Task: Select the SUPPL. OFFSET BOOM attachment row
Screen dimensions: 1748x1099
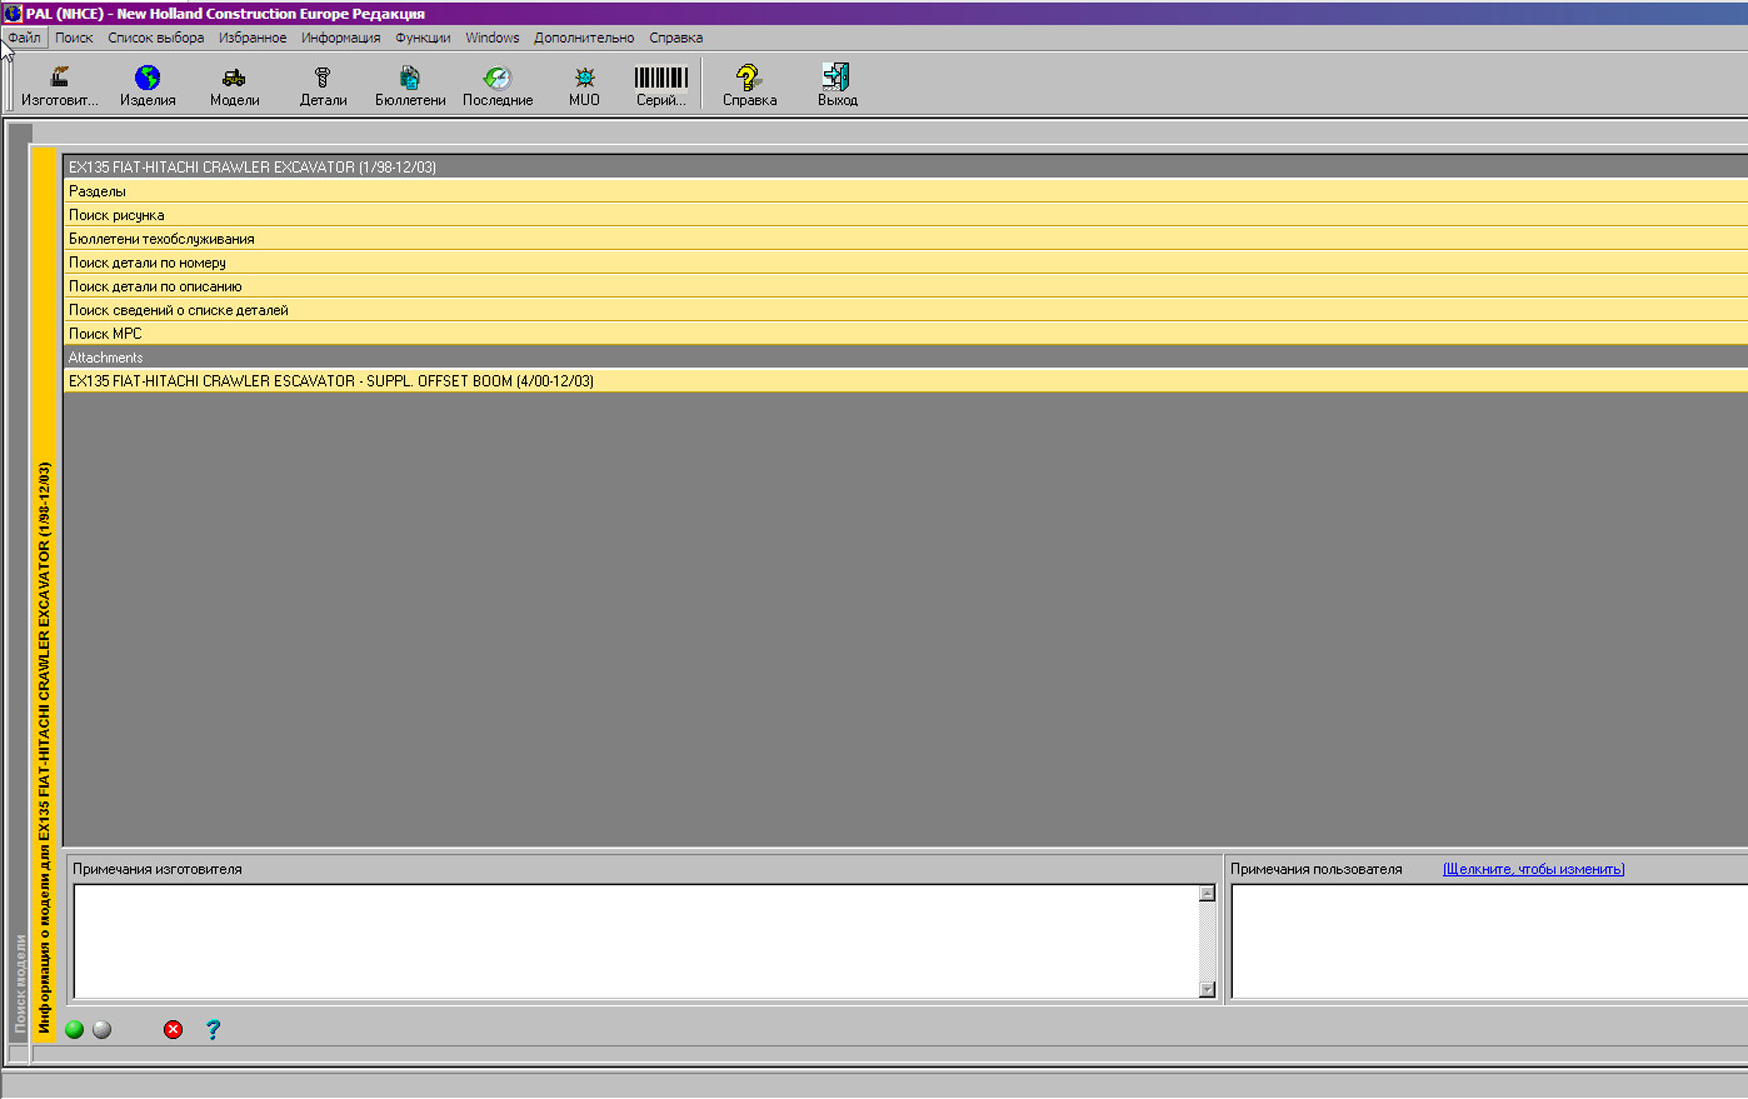Action: pos(331,381)
